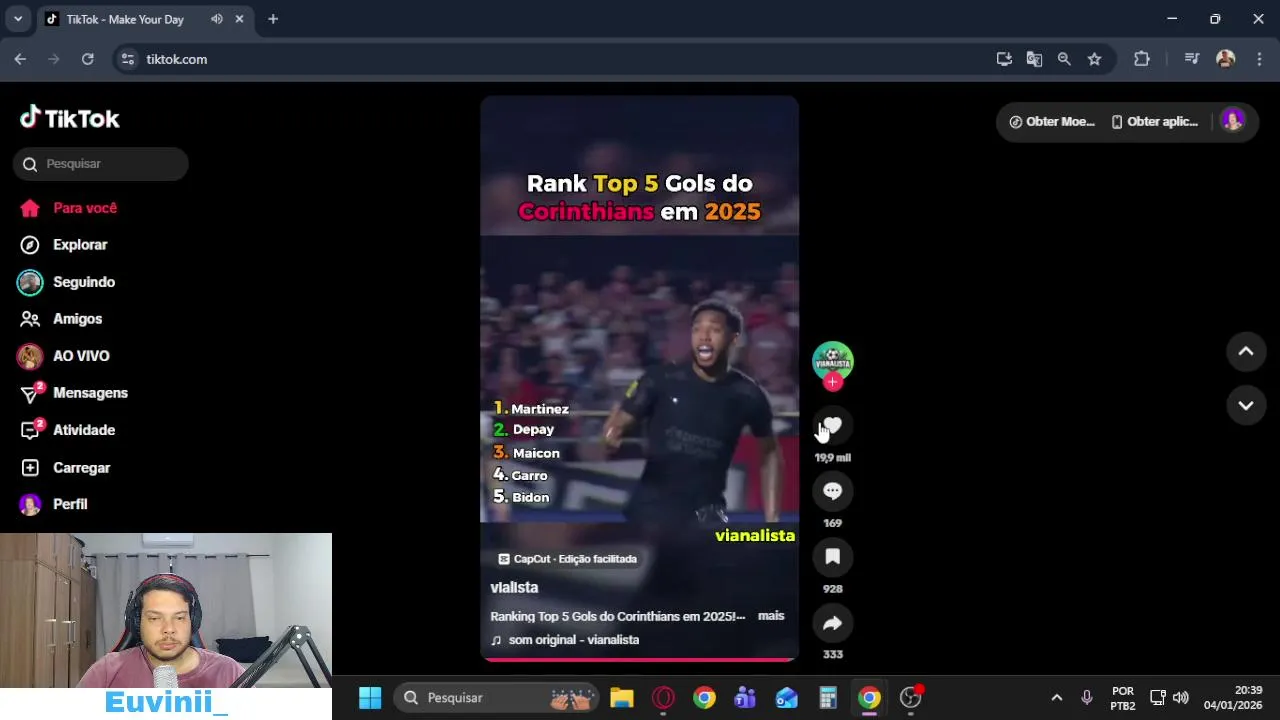This screenshot has width=1280, height=720.
Task: Mute the tab via speaker icon
Action: (x=217, y=19)
